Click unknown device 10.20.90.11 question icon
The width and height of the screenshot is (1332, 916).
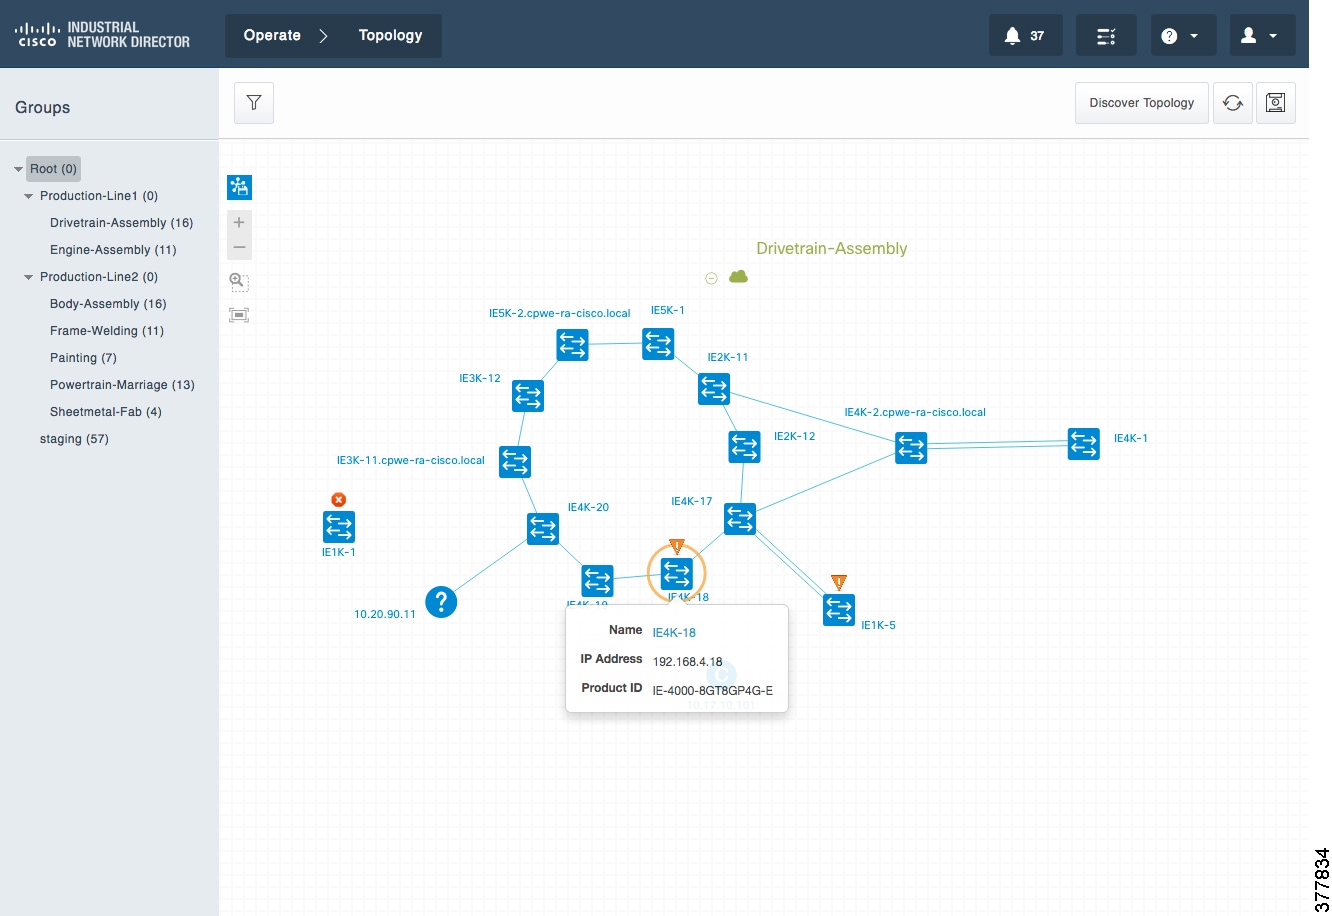click(x=441, y=602)
